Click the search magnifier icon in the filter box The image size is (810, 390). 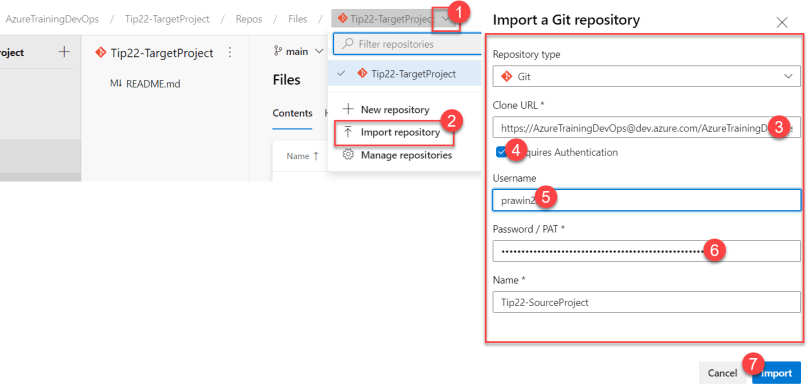click(x=349, y=44)
